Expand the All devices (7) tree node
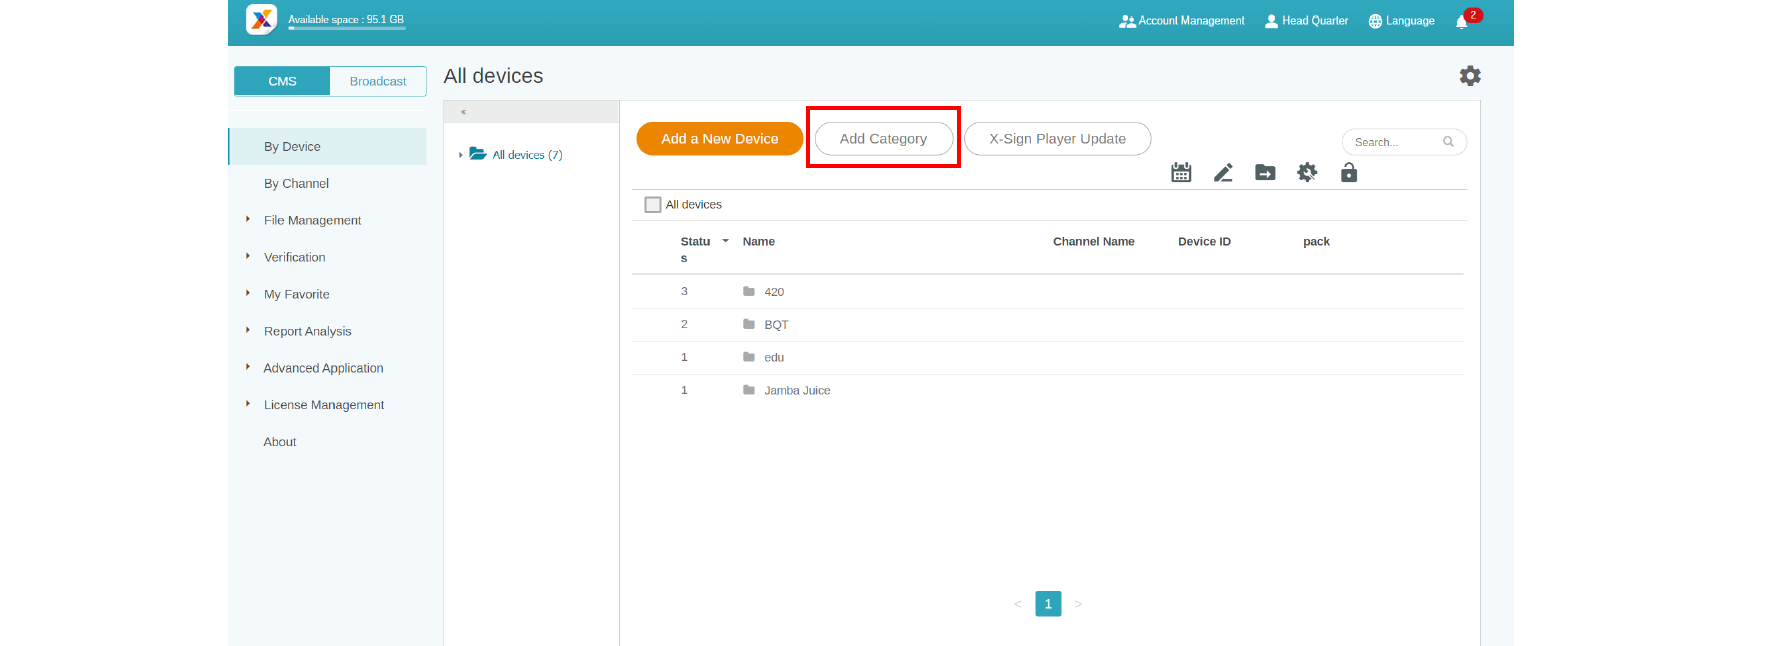The width and height of the screenshot is (1769, 646). coord(460,155)
